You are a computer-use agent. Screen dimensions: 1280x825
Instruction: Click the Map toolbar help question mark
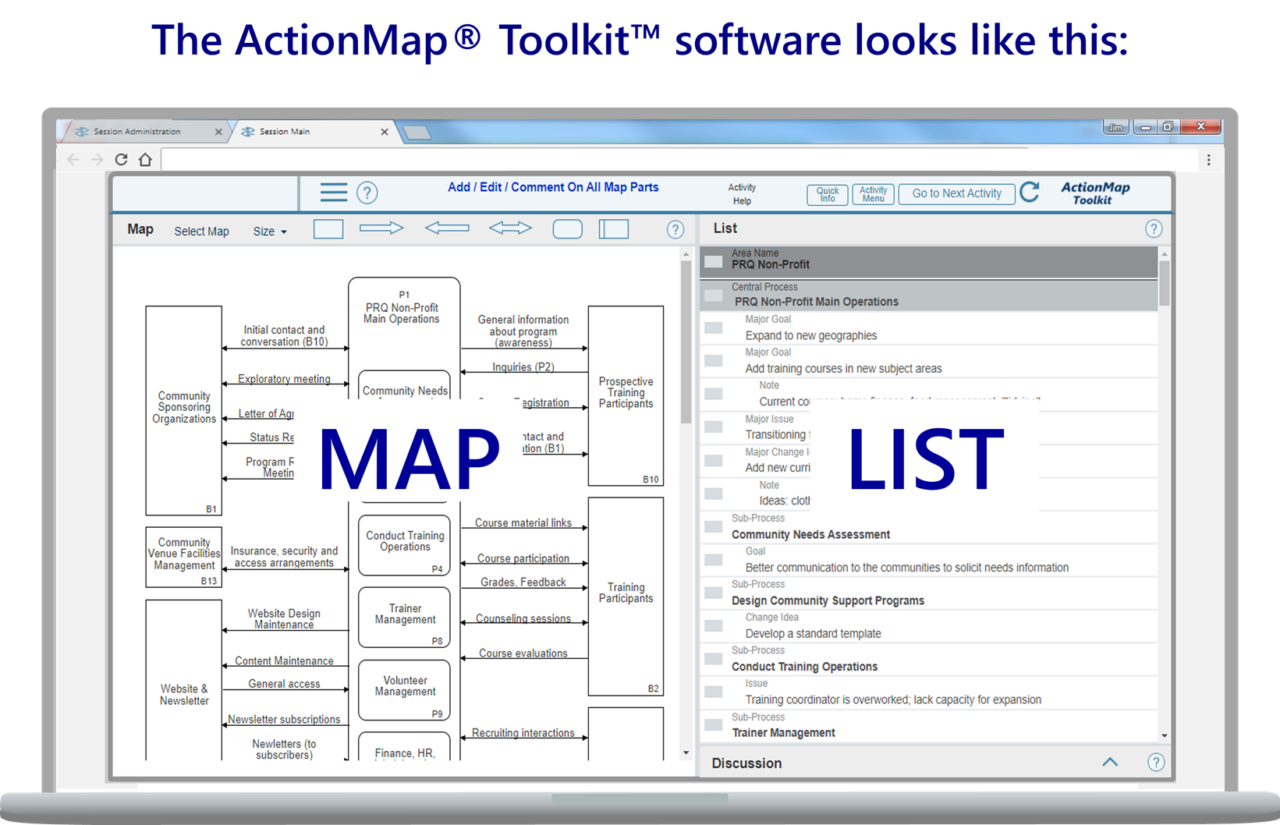tap(675, 229)
